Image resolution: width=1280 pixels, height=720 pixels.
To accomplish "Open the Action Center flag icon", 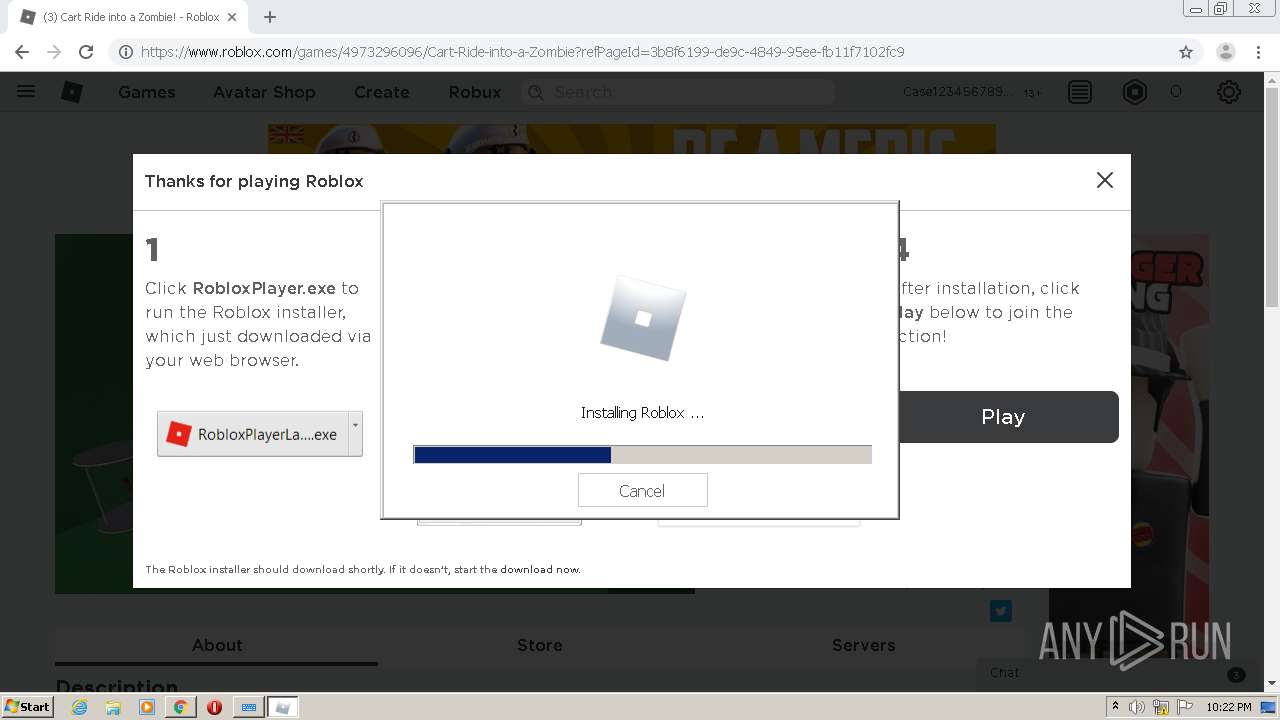I will coord(1184,707).
